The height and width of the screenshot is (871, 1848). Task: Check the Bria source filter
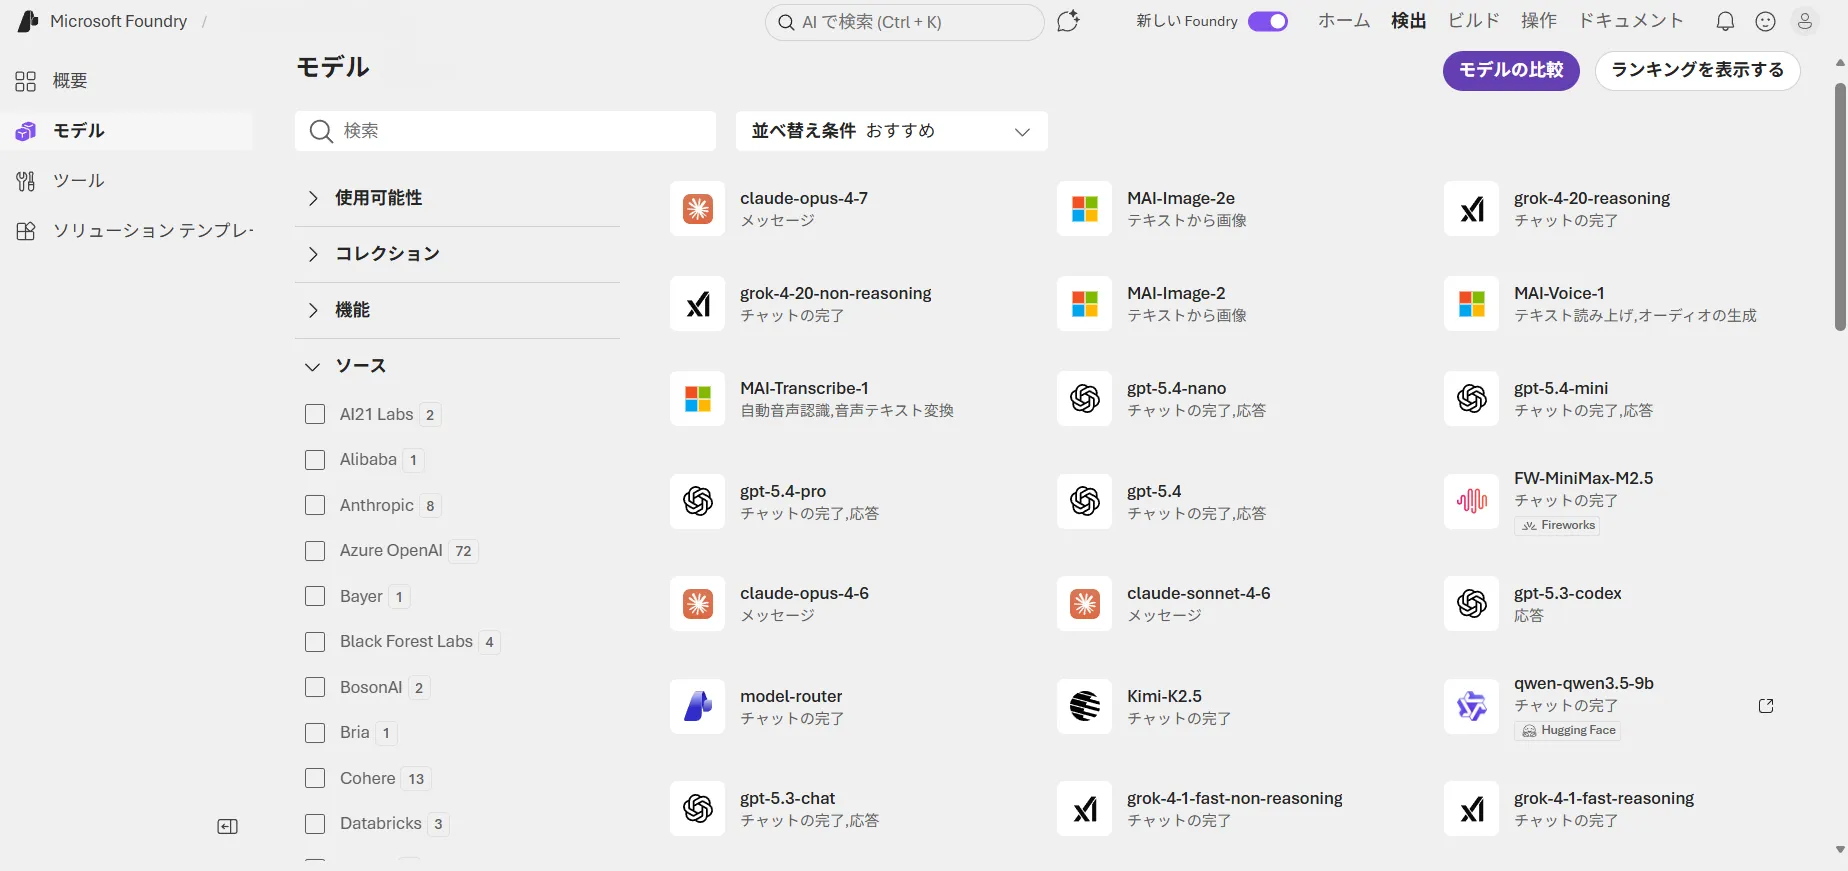(x=315, y=733)
